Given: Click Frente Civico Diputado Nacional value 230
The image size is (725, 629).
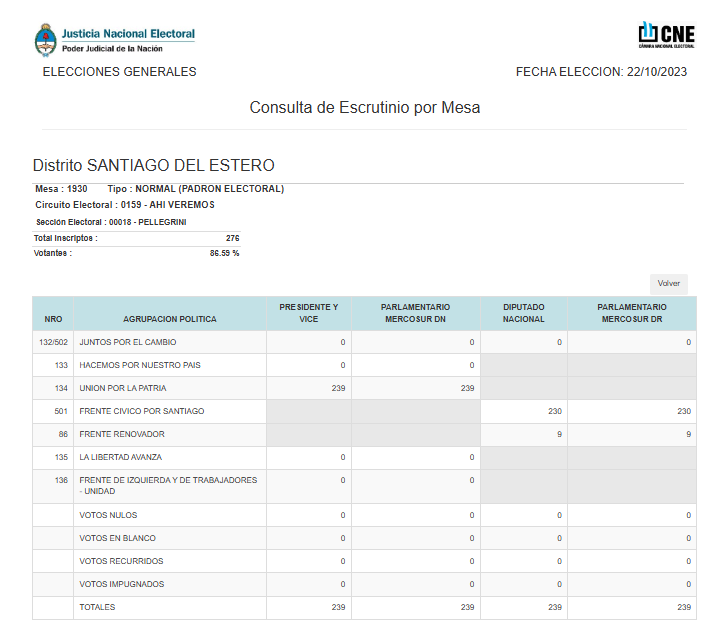Looking at the screenshot, I should tap(554, 411).
